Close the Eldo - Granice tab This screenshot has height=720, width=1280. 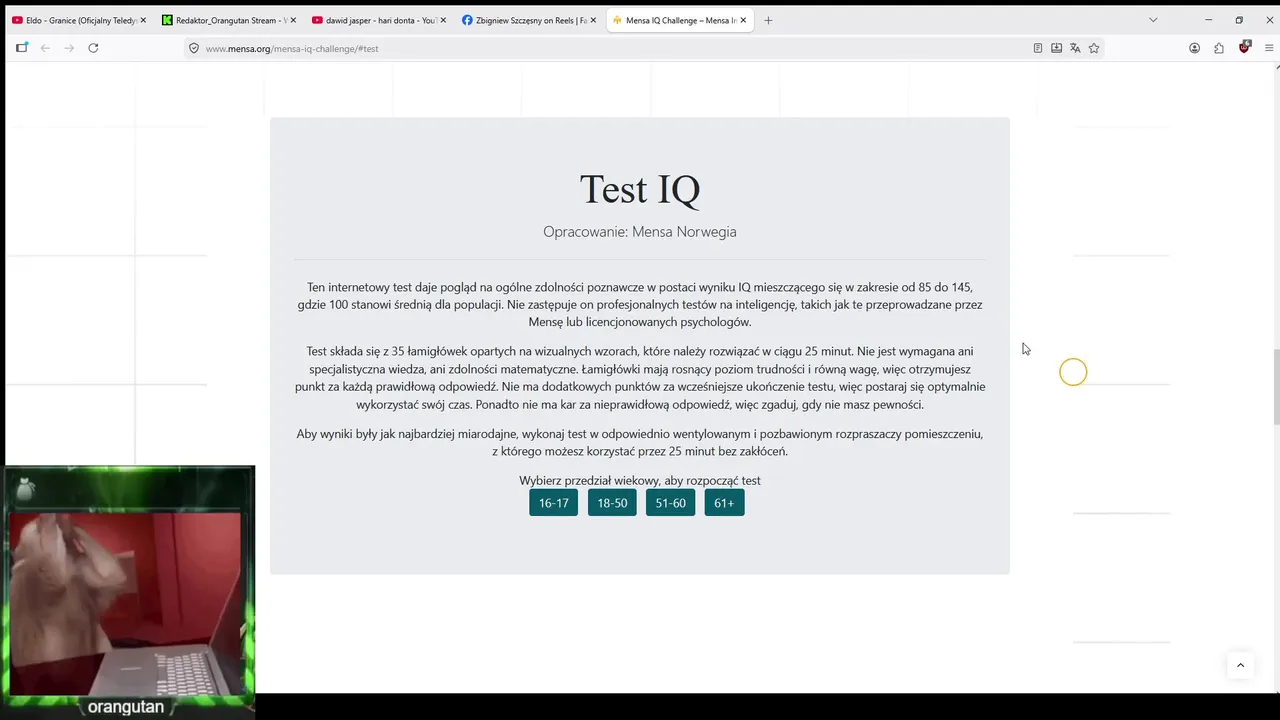(x=143, y=20)
